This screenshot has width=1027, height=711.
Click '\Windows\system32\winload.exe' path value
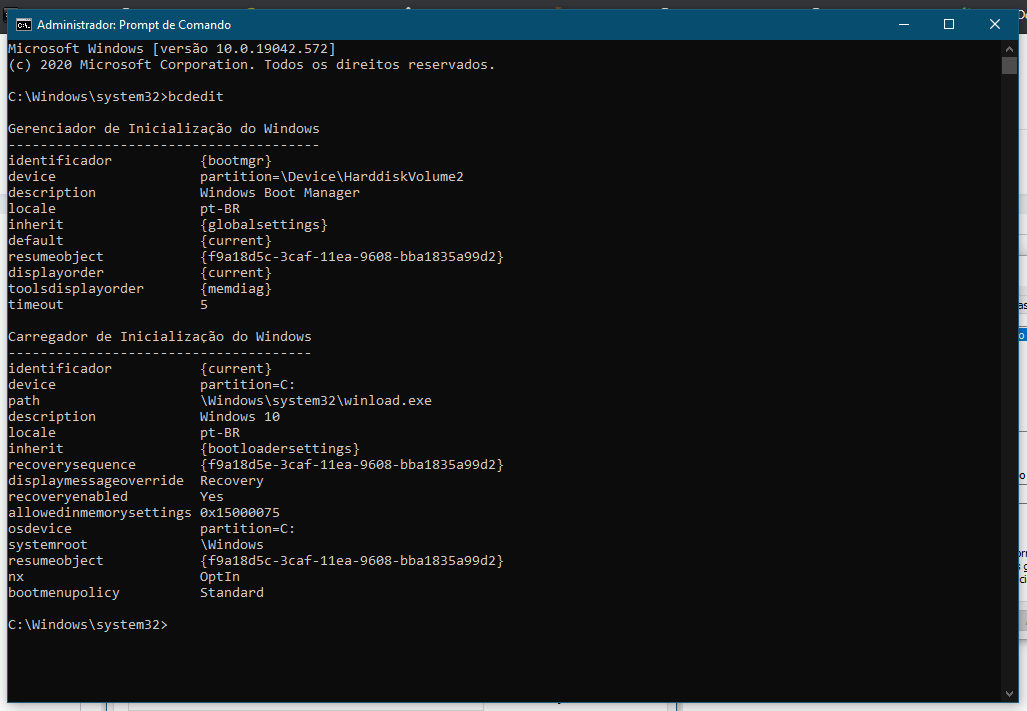pos(316,401)
